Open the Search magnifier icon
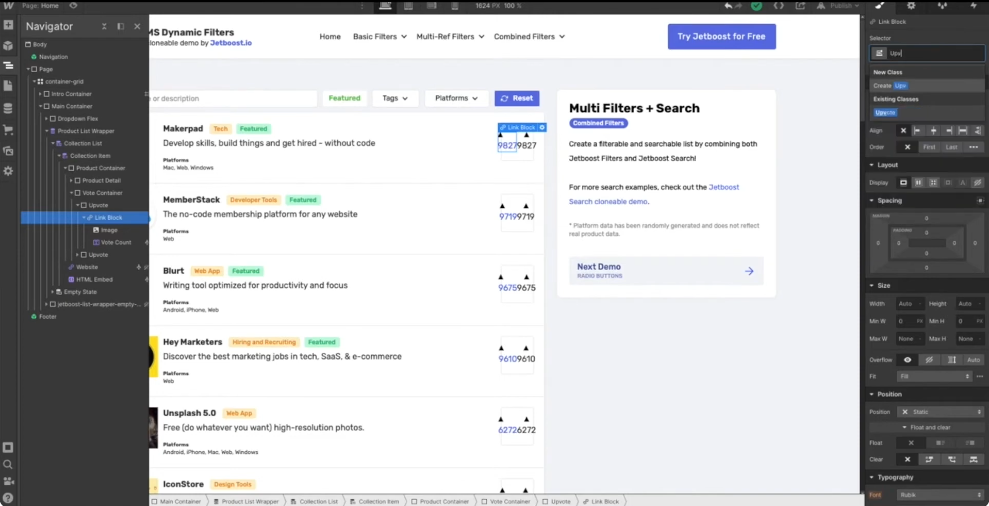This screenshot has height=506, width=989. (x=8, y=464)
